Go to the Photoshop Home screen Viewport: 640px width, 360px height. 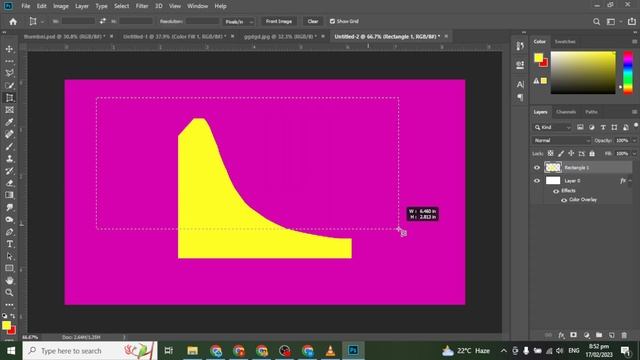tap(13, 22)
